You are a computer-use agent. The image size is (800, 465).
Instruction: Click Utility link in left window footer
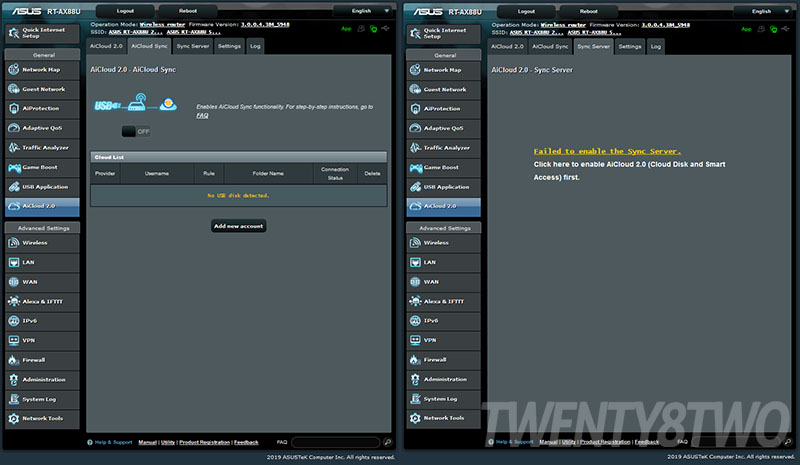tap(168, 442)
